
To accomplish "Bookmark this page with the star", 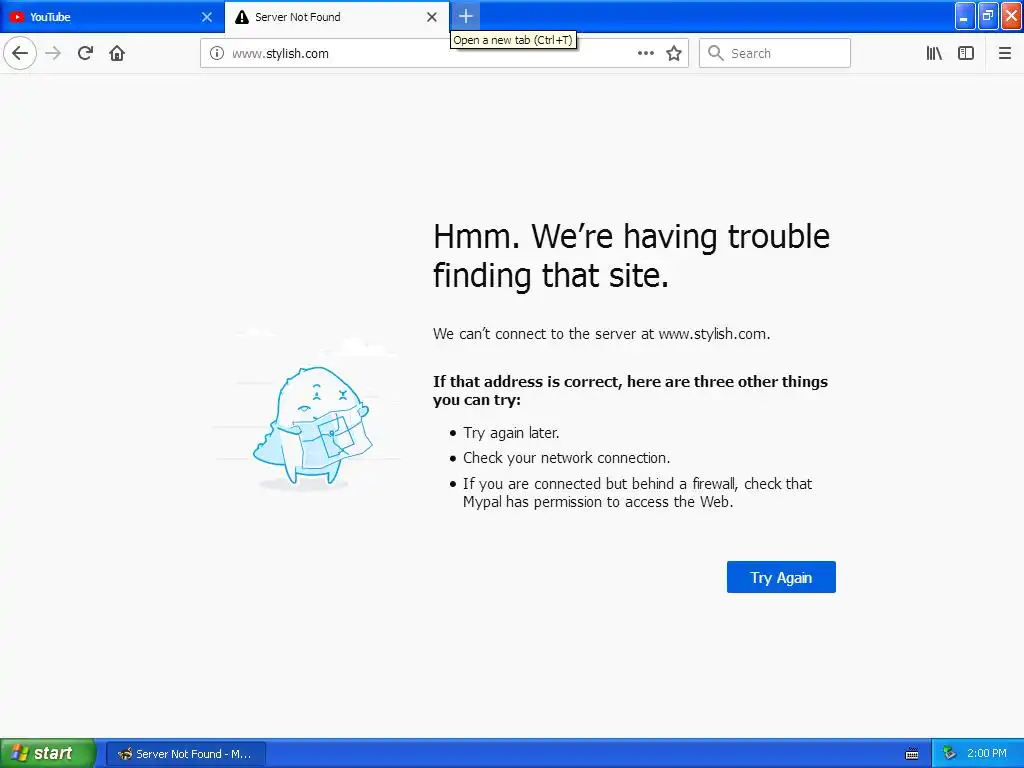I will click(x=674, y=53).
